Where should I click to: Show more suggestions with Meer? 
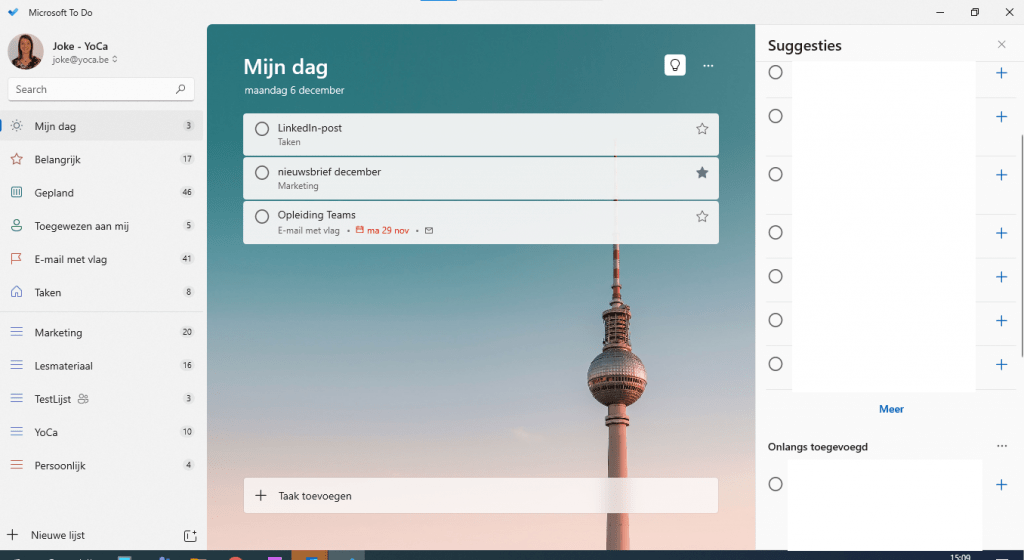coord(891,409)
